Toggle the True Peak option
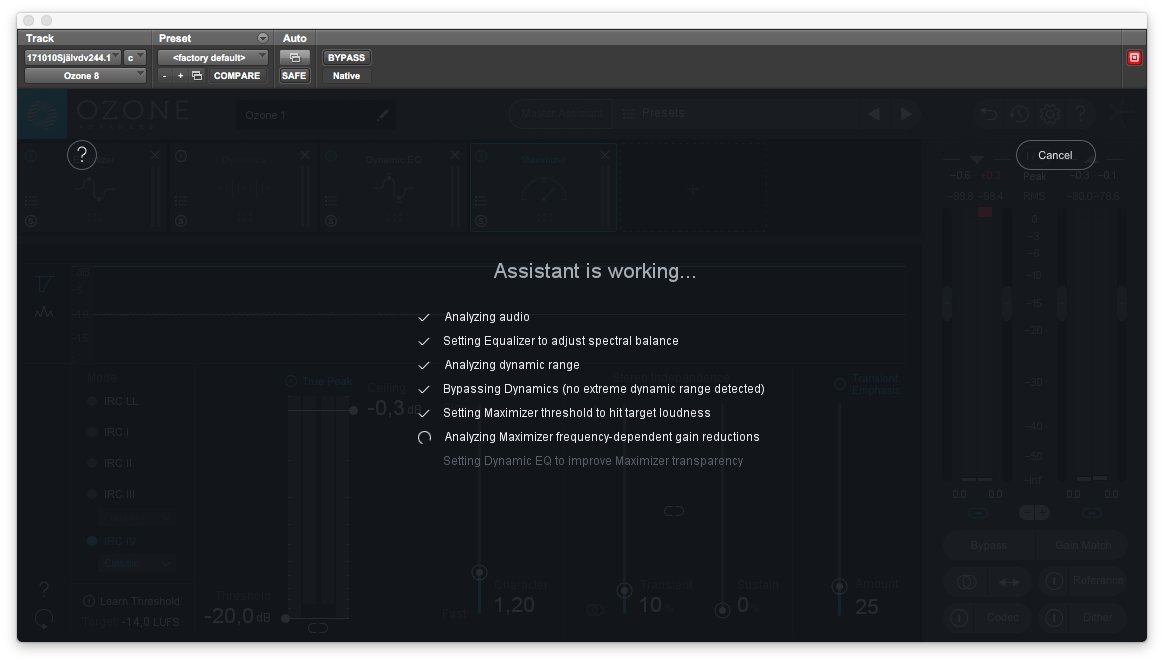This screenshot has width=1164, height=663. click(319, 381)
